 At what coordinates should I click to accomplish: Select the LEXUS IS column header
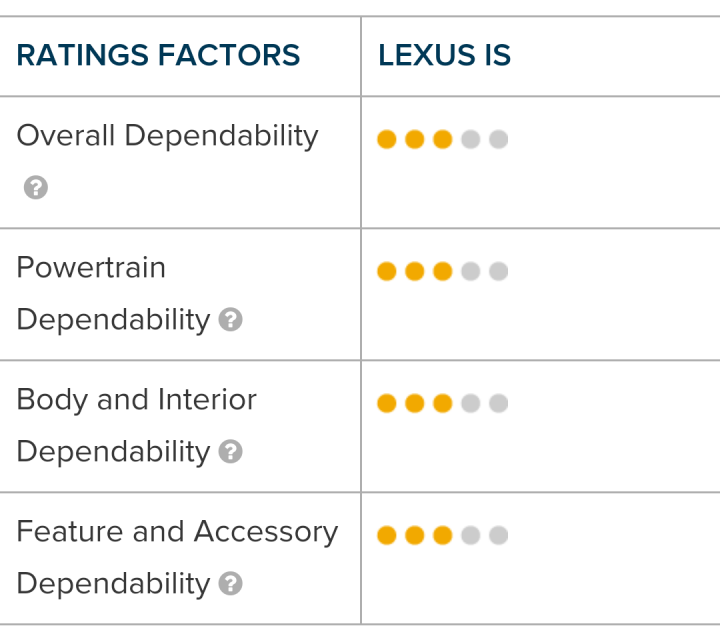(x=444, y=55)
